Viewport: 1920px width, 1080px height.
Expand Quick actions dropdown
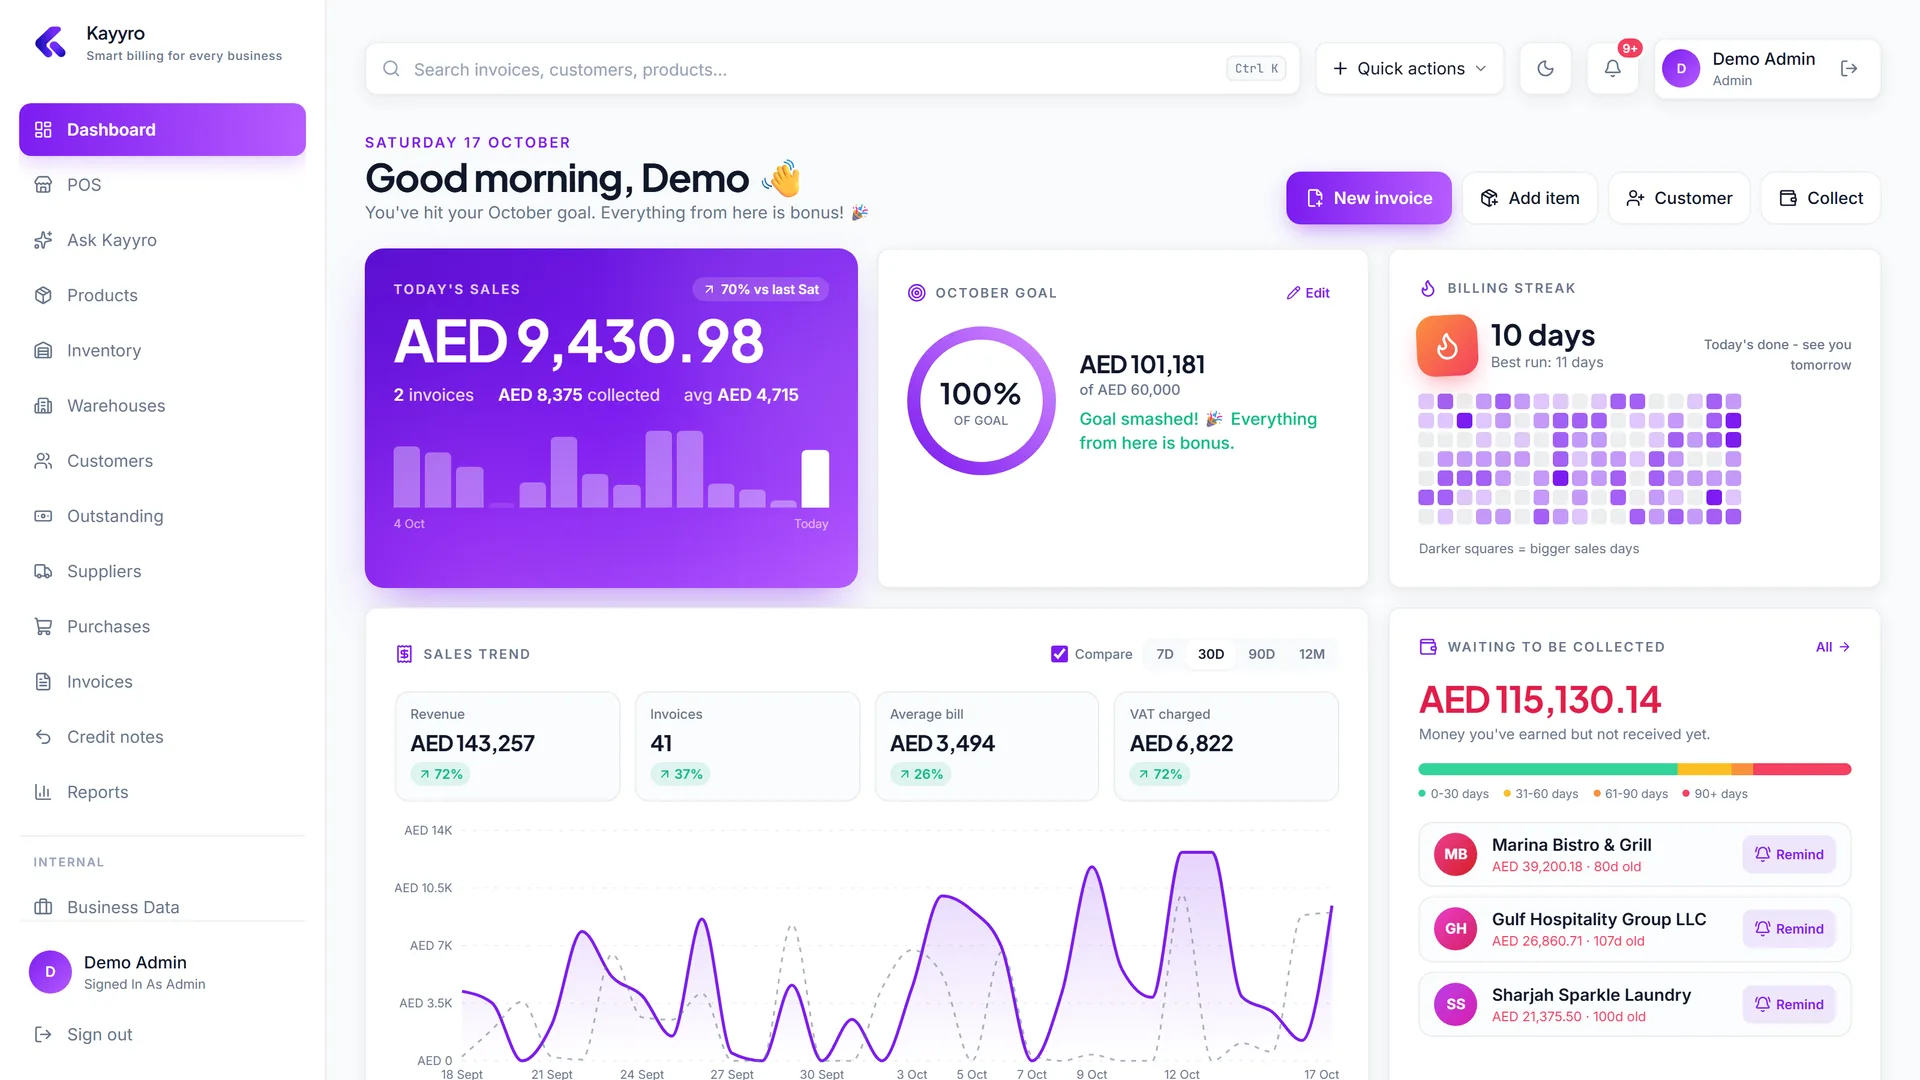[x=1409, y=69]
